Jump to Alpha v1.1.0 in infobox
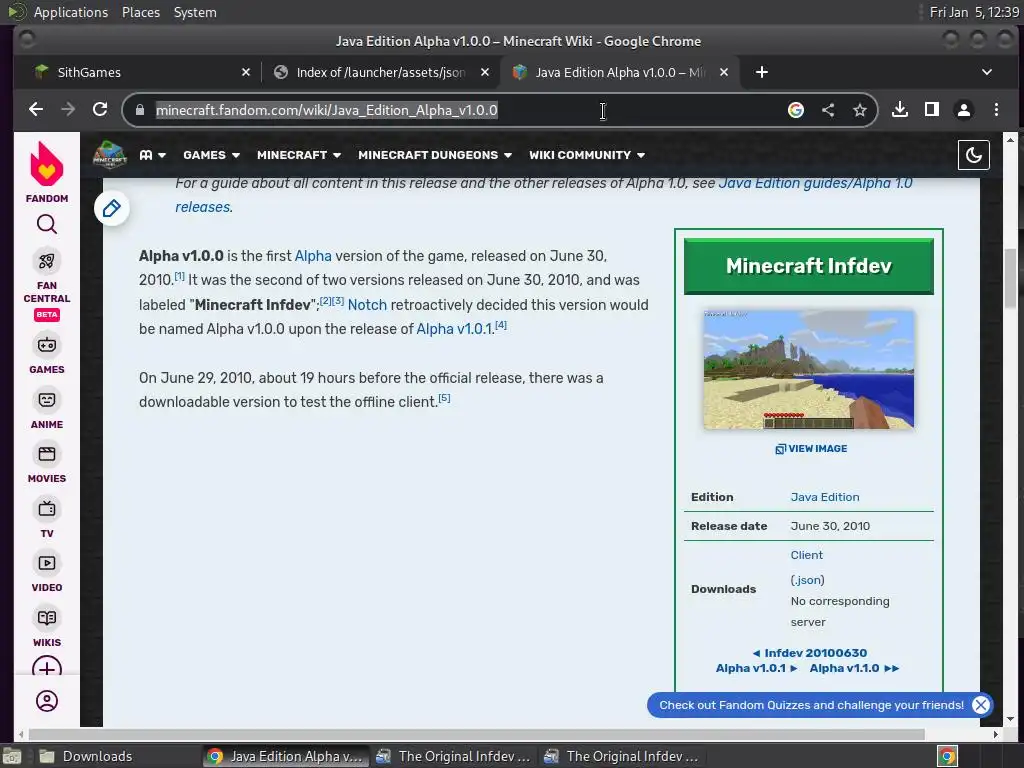 pos(854,668)
